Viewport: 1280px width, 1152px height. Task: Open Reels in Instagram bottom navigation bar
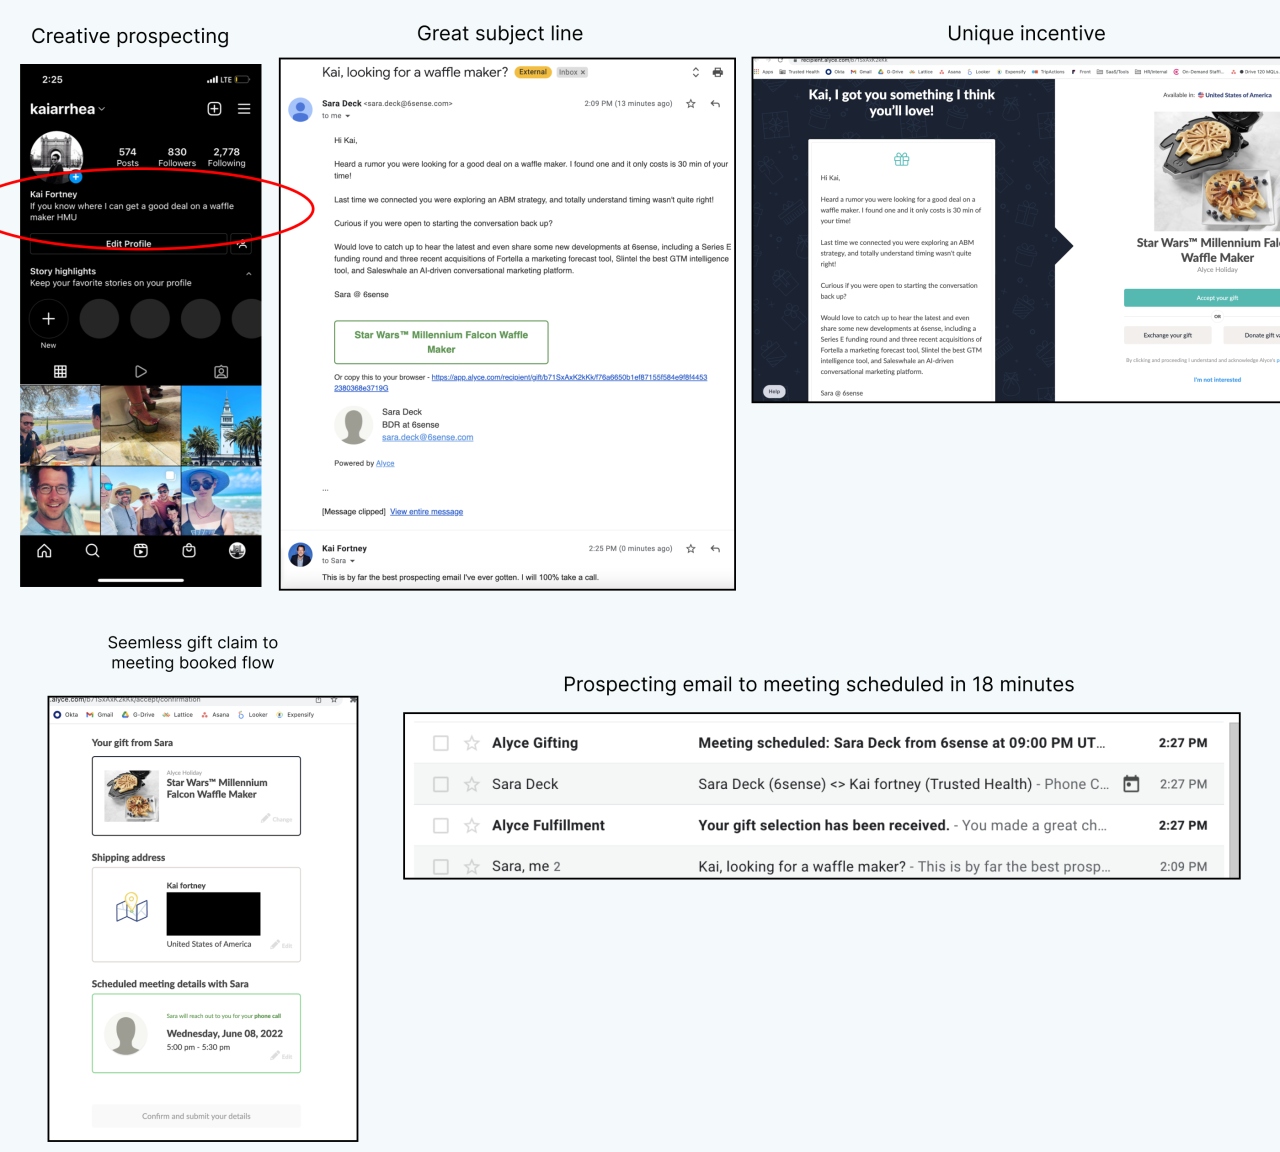141,550
